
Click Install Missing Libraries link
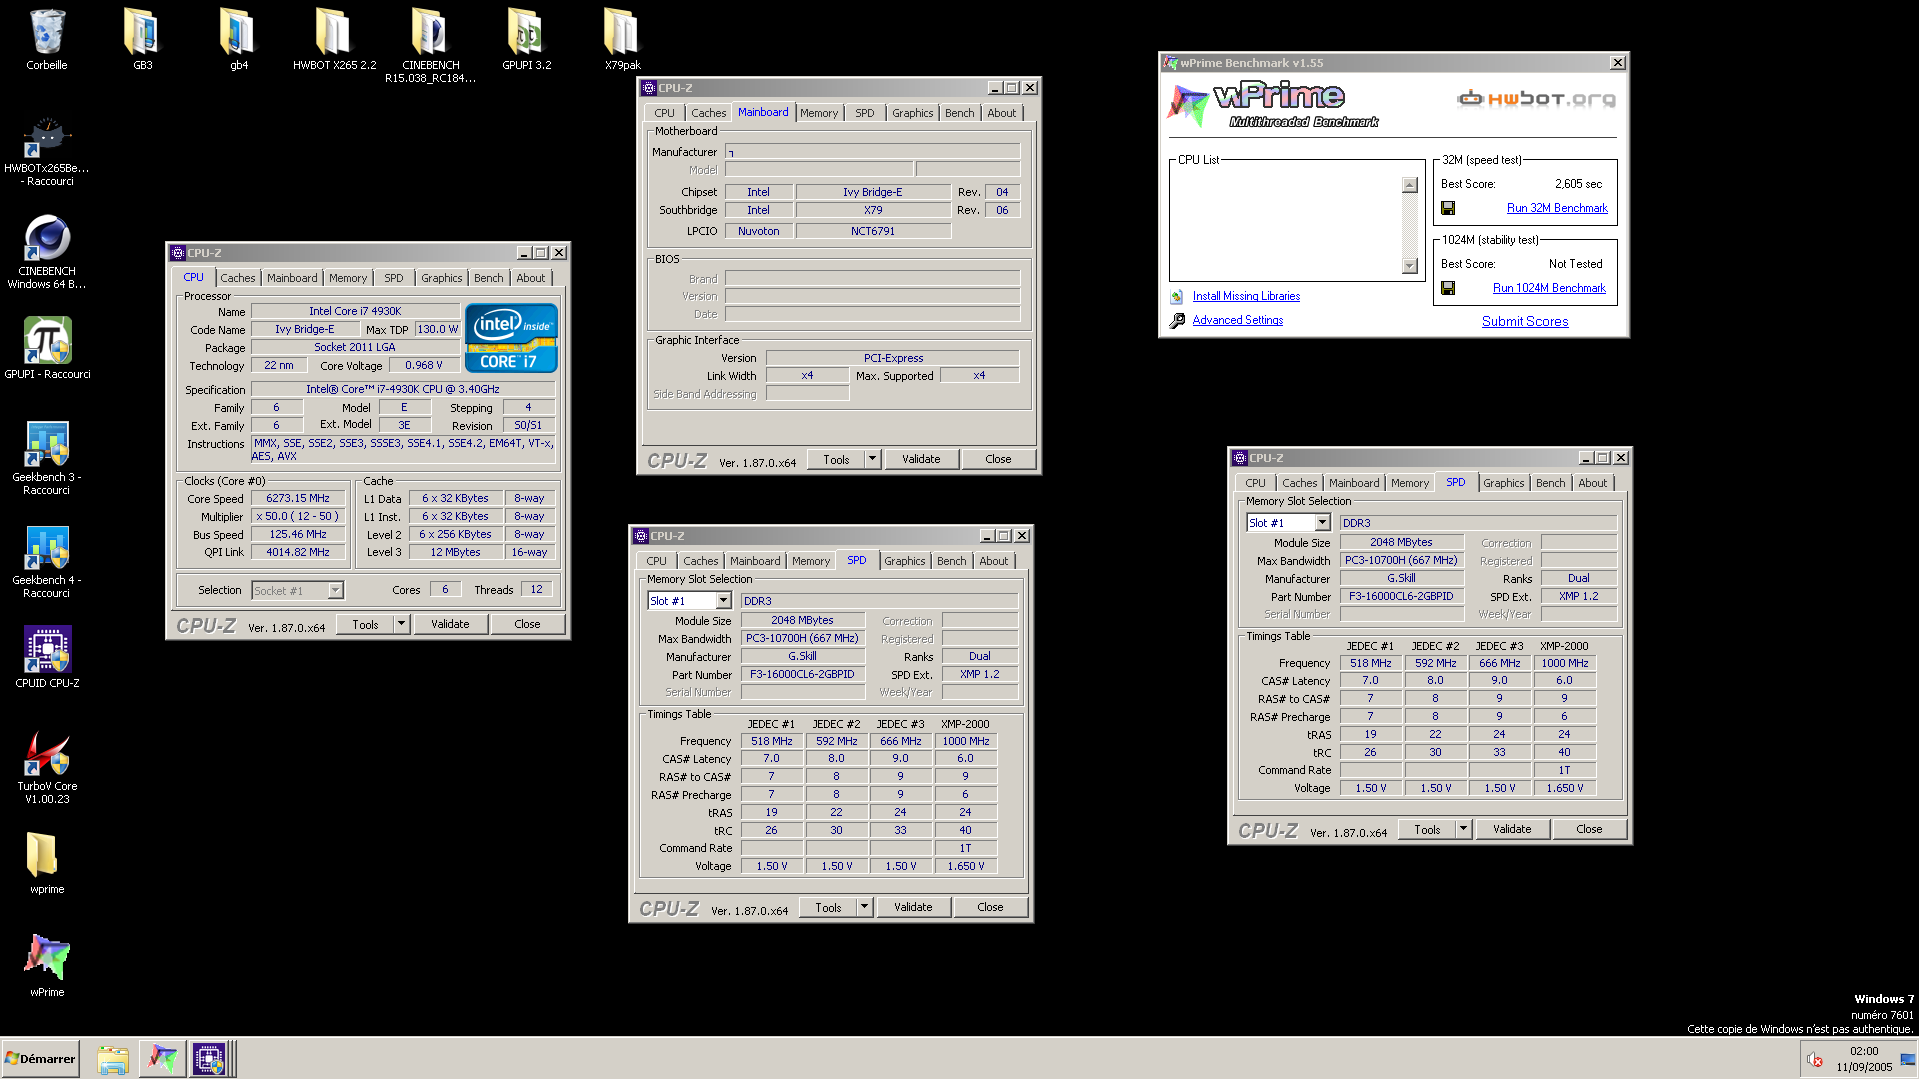pyautogui.click(x=1246, y=297)
